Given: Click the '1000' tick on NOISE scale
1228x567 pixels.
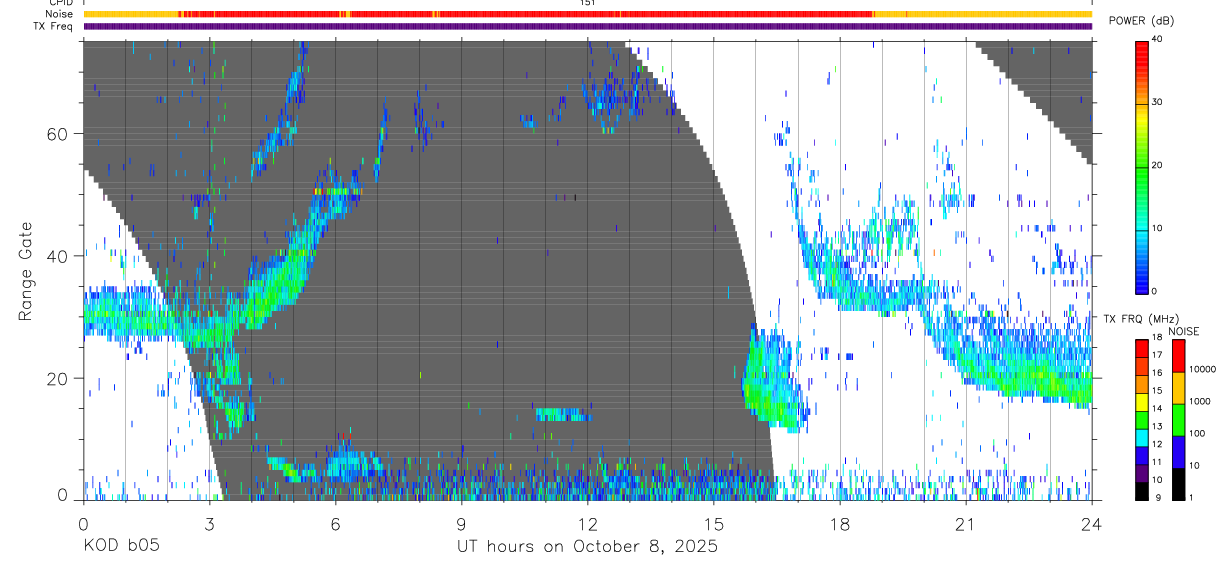Looking at the screenshot, I should (x=1199, y=401).
